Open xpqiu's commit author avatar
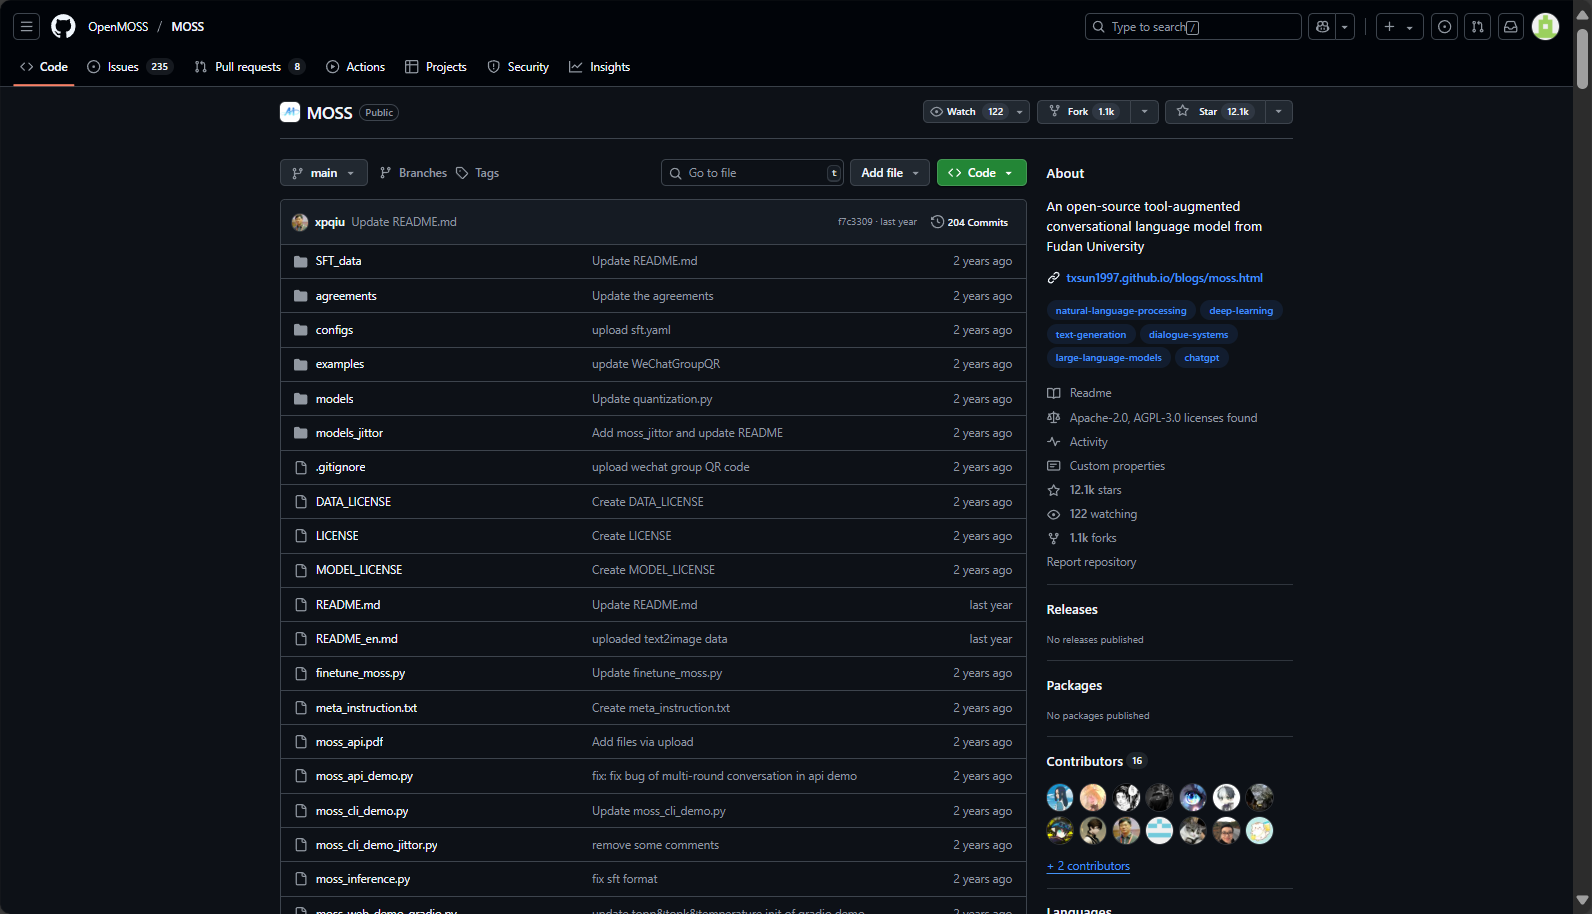Viewport: 1592px width, 914px height. pyautogui.click(x=300, y=222)
